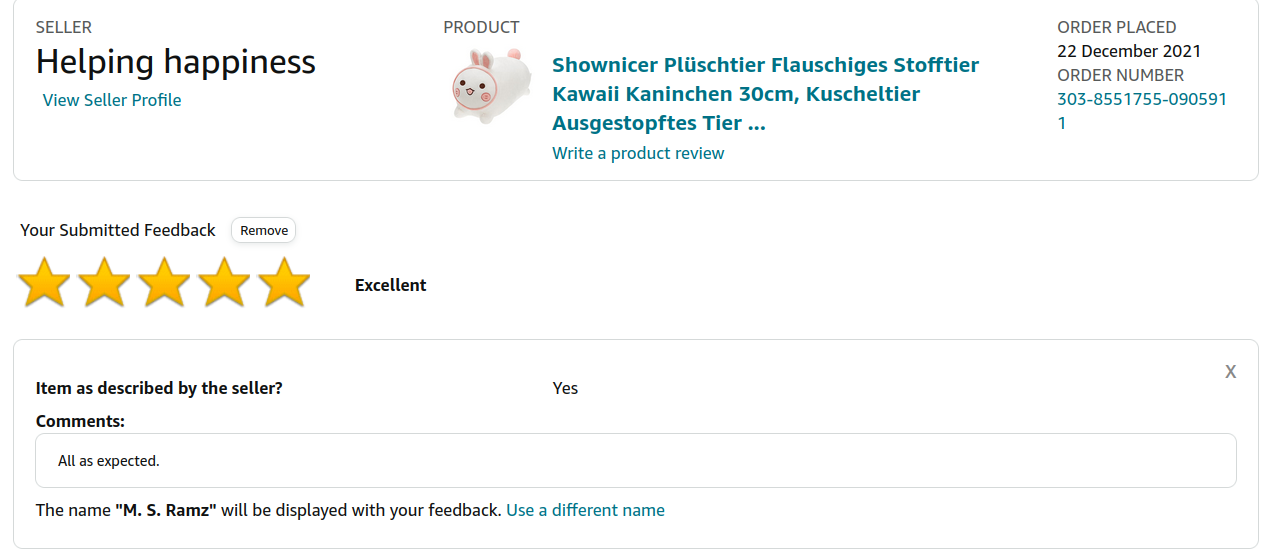The image size is (1263, 554).
Task: Click the Excellent rating label
Action: (390, 285)
